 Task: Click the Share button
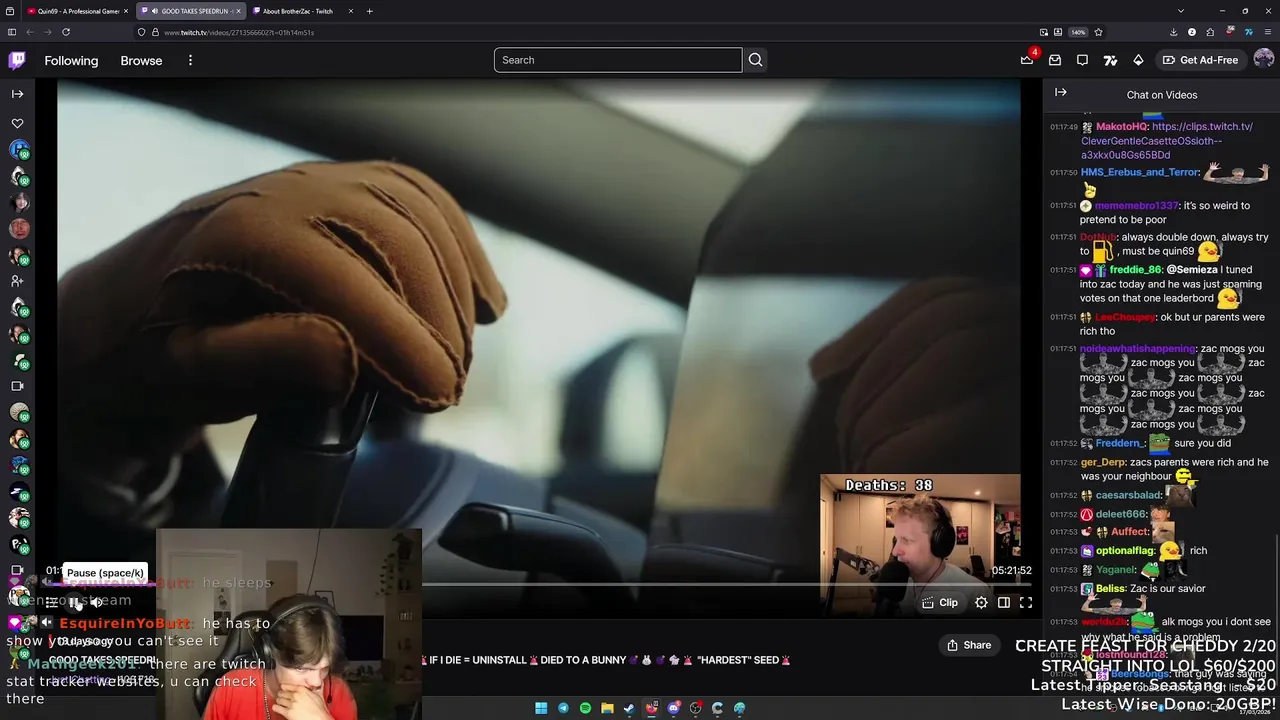pyautogui.click(x=969, y=645)
